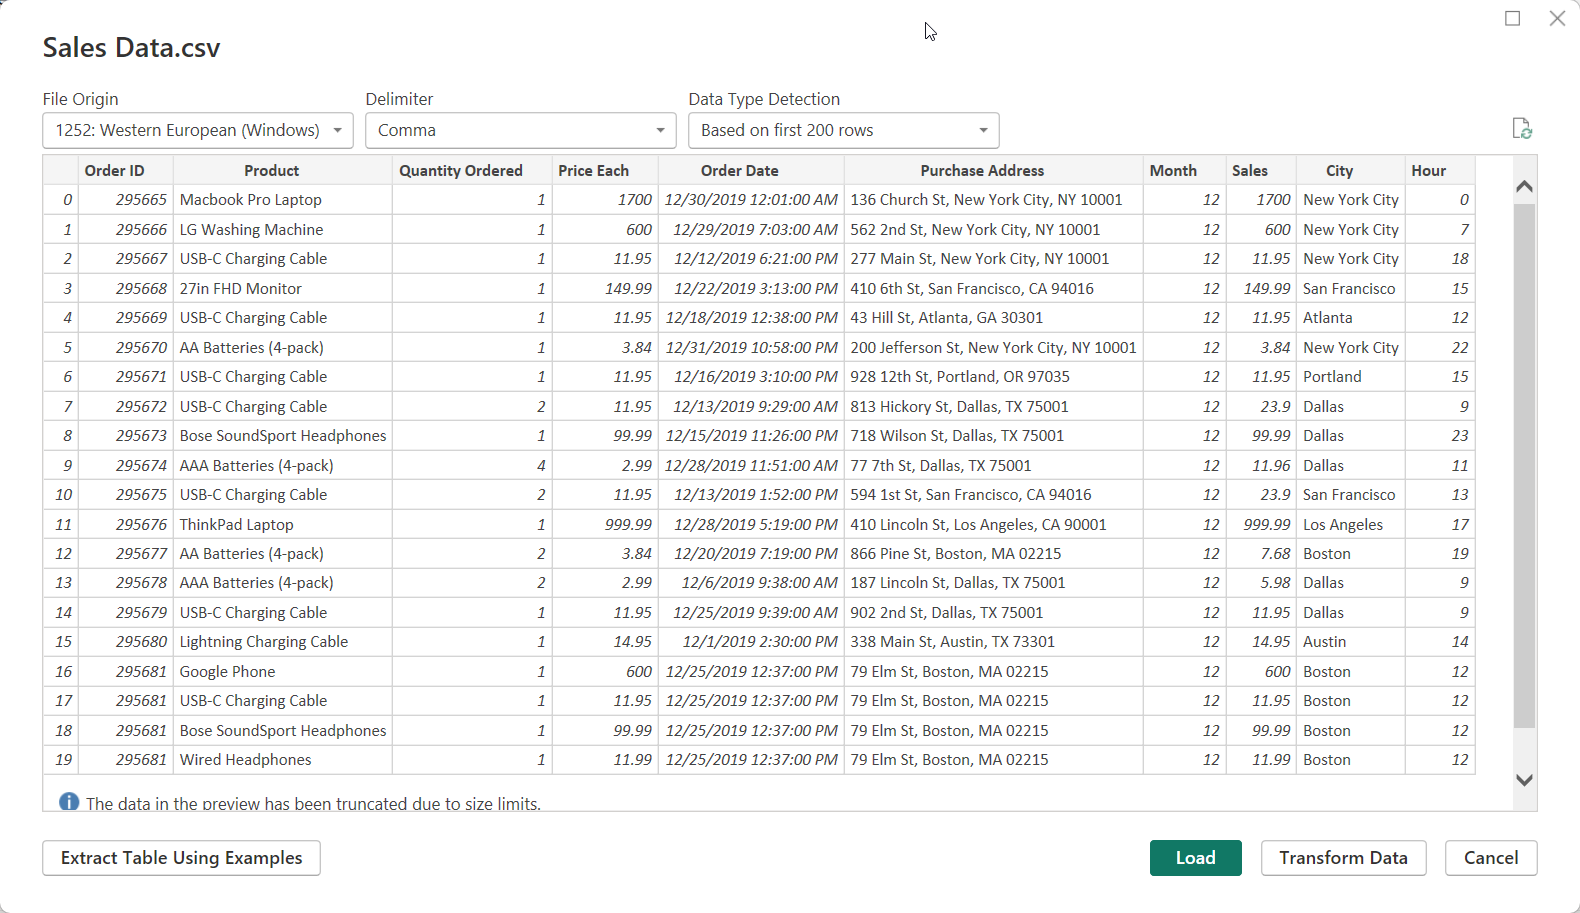
Task: Click the Transform Data button
Action: (x=1344, y=858)
